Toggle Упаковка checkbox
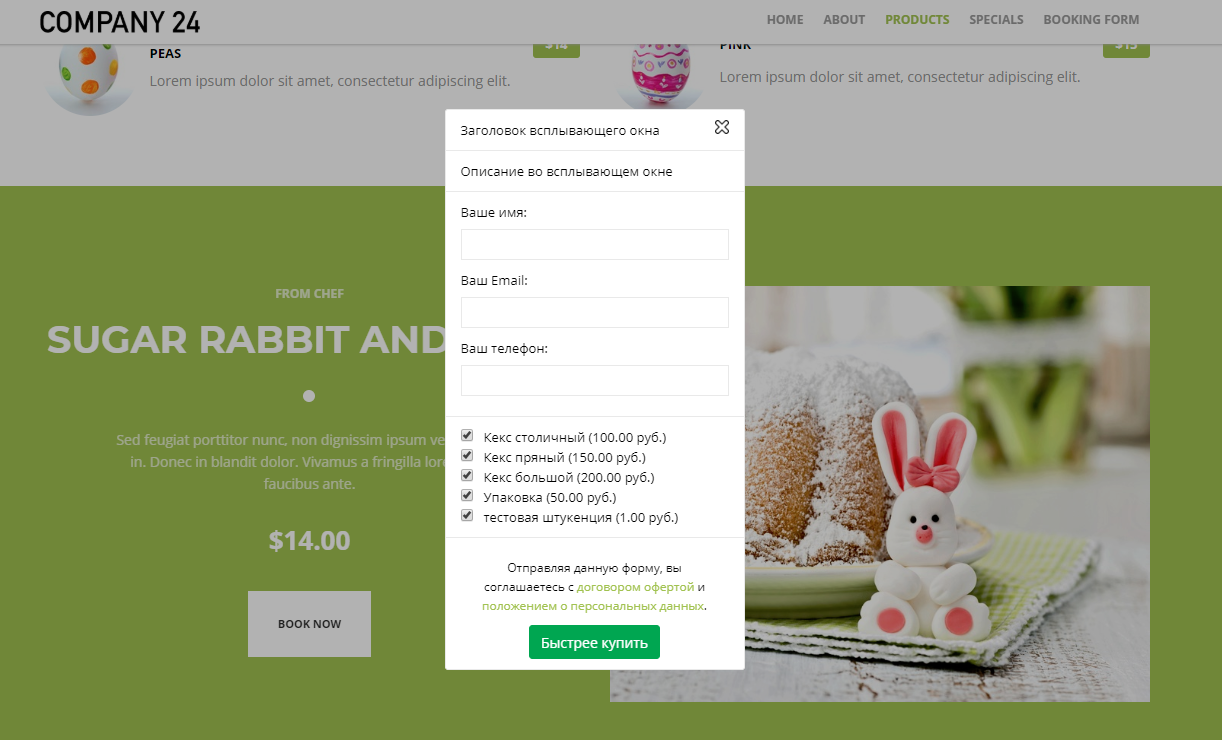 pyautogui.click(x=467, y=495)
